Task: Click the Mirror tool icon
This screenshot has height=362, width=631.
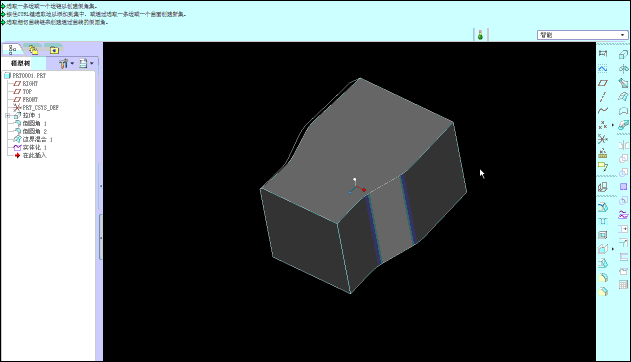Action: [x=623, y=145]
